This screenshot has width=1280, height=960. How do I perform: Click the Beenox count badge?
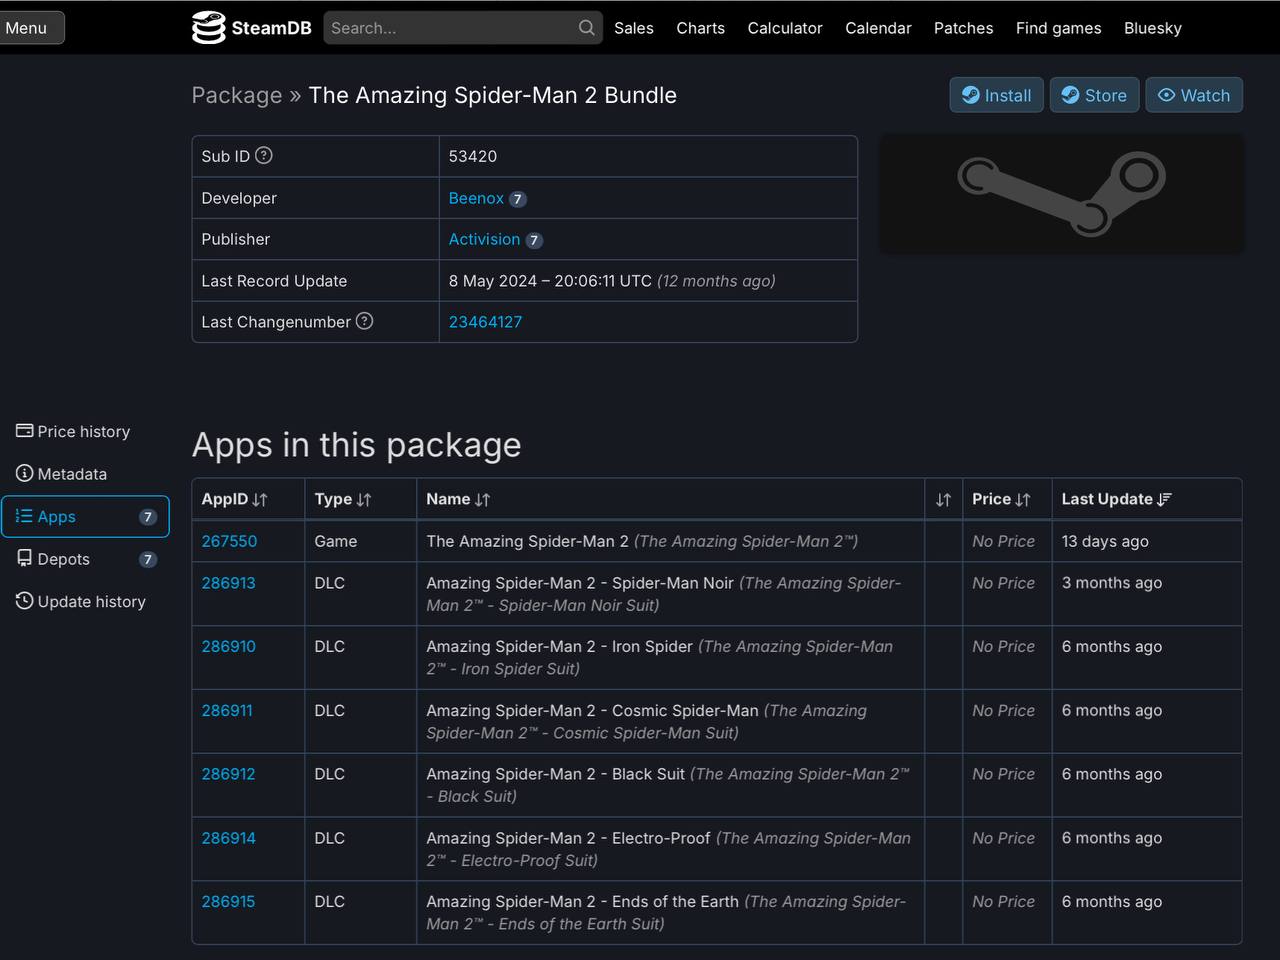[x=517, y=199]
